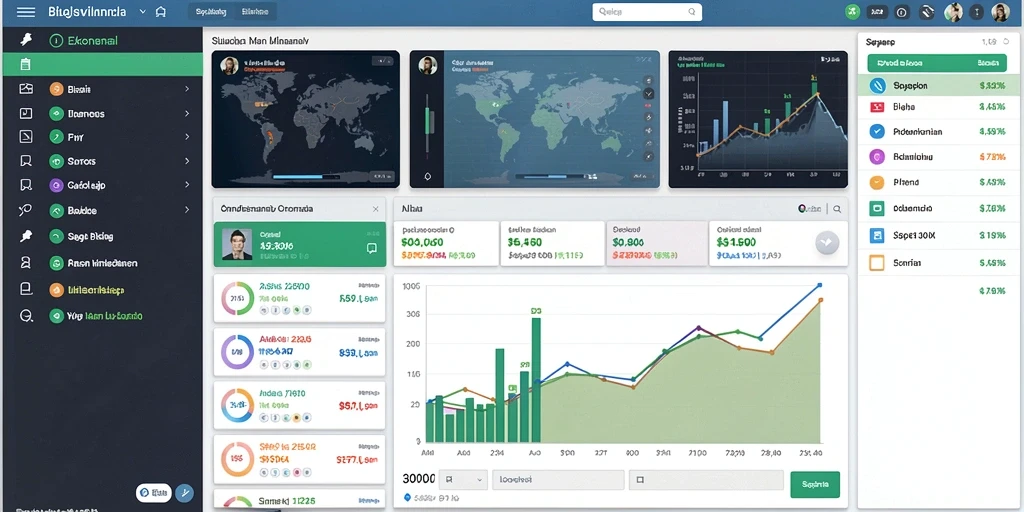Click the green circular icon in the top bar
1024x512 pixels.
(852, 12)
